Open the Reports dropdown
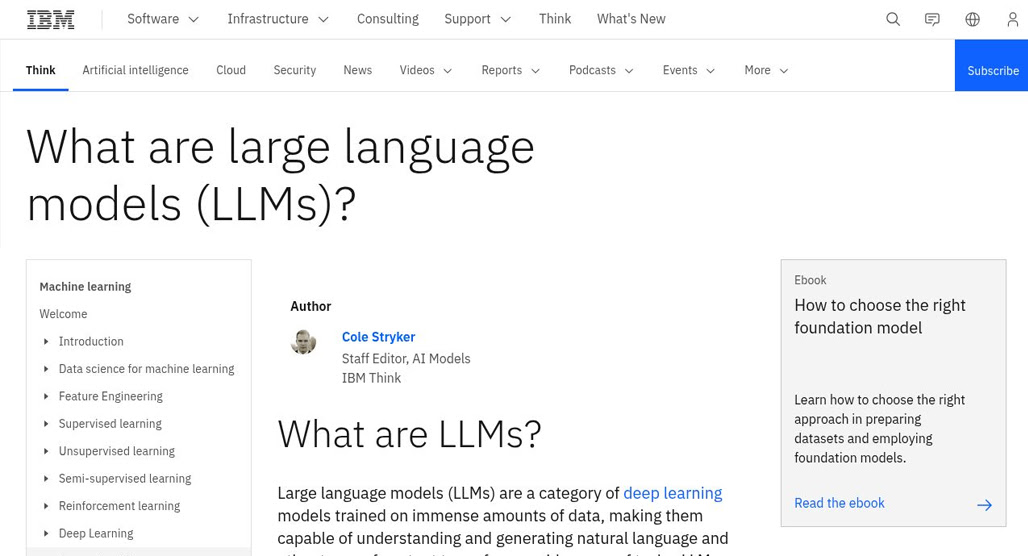Viewport: 1028px width, 556px height. pos(510,70)
